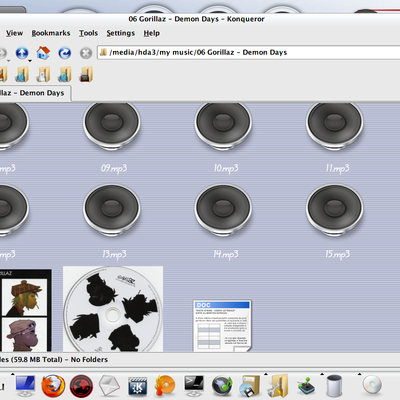
Task: Expand the arrow above the trash can icon
Action: click(322, 374)
